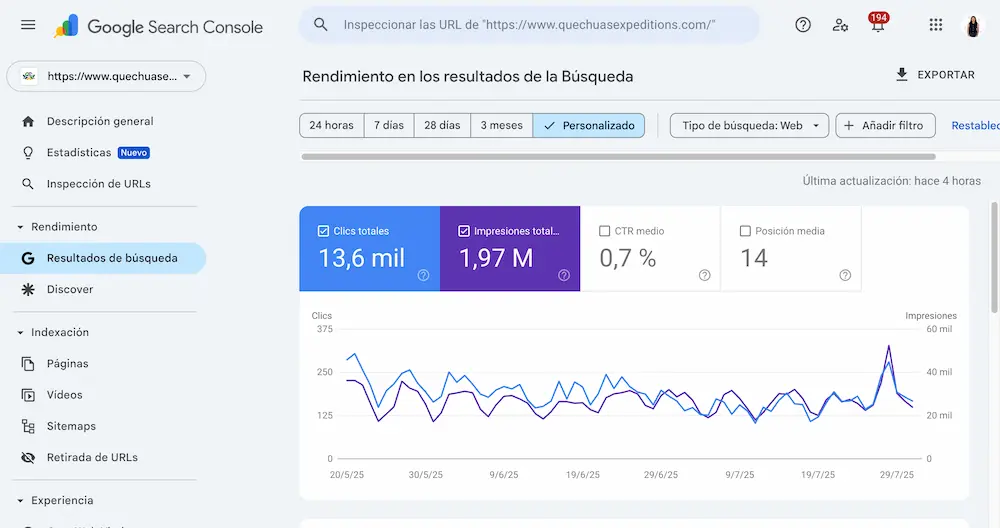Click the URL inspection search field

coord(529,25)
